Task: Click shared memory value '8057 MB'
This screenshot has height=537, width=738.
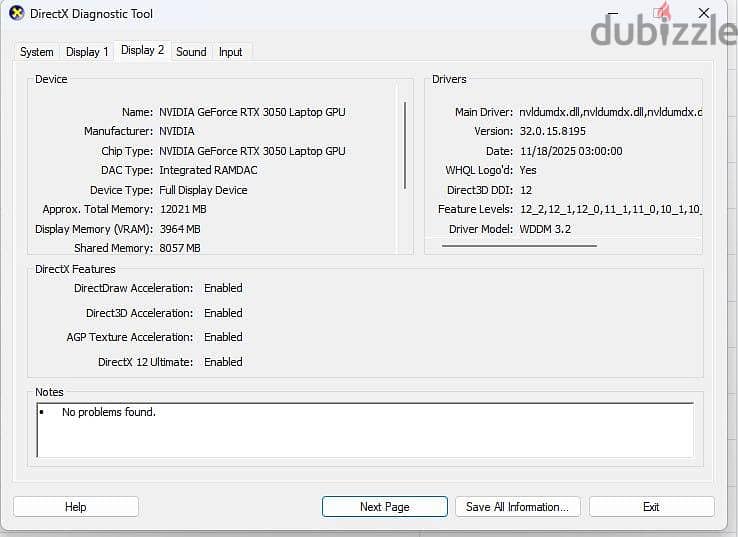Action: [180, 248]
